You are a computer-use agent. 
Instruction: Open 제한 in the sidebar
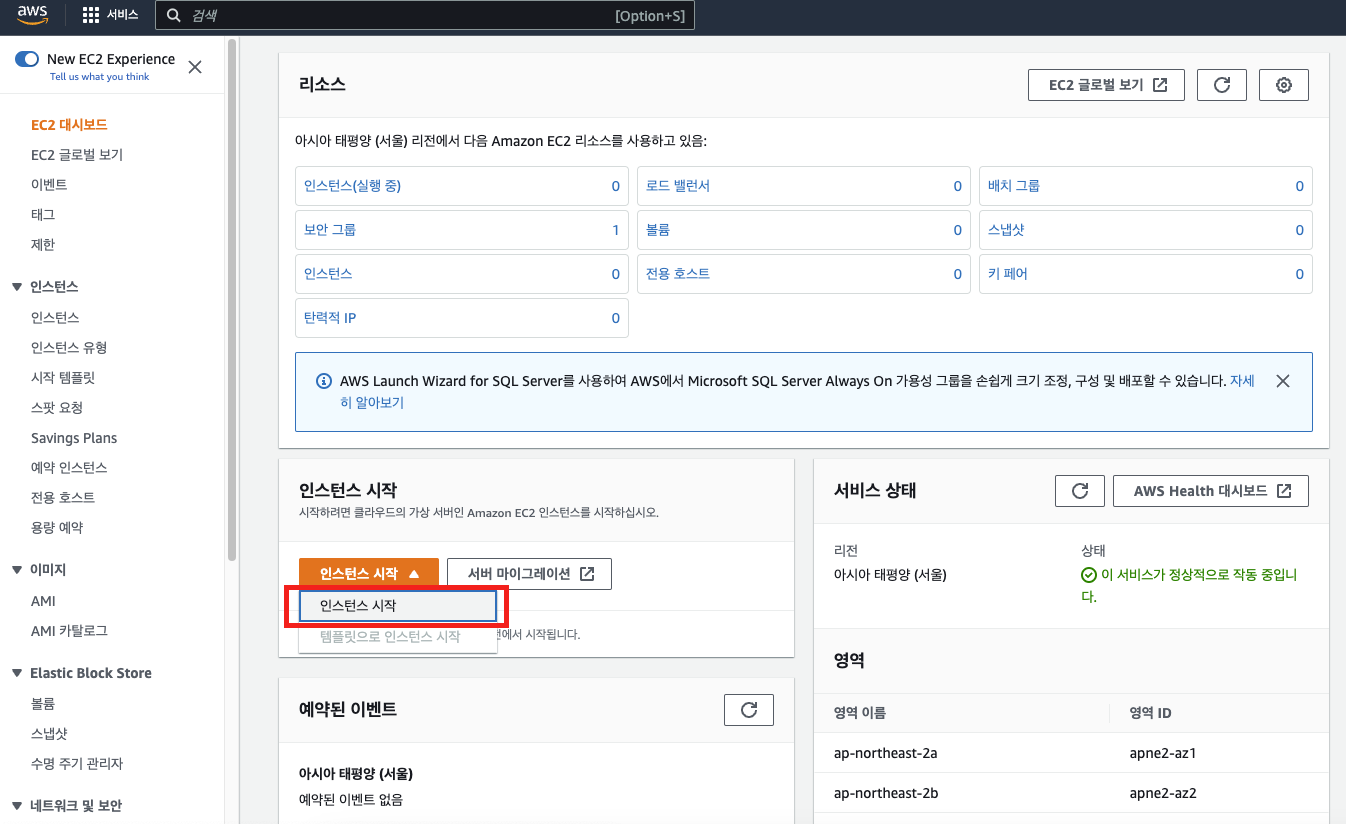[x=43, y=245]
